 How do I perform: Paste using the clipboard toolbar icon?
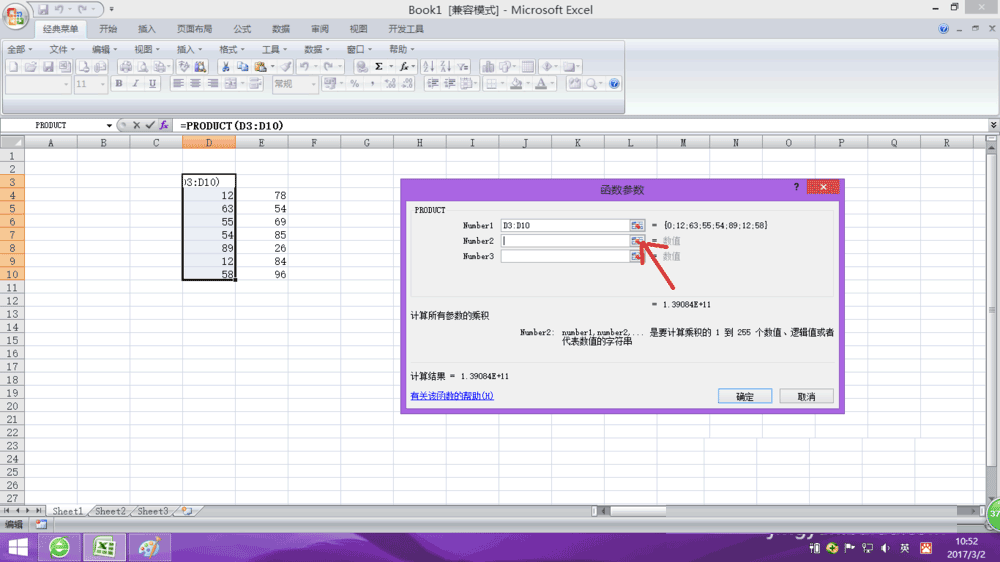pos(260,66)
